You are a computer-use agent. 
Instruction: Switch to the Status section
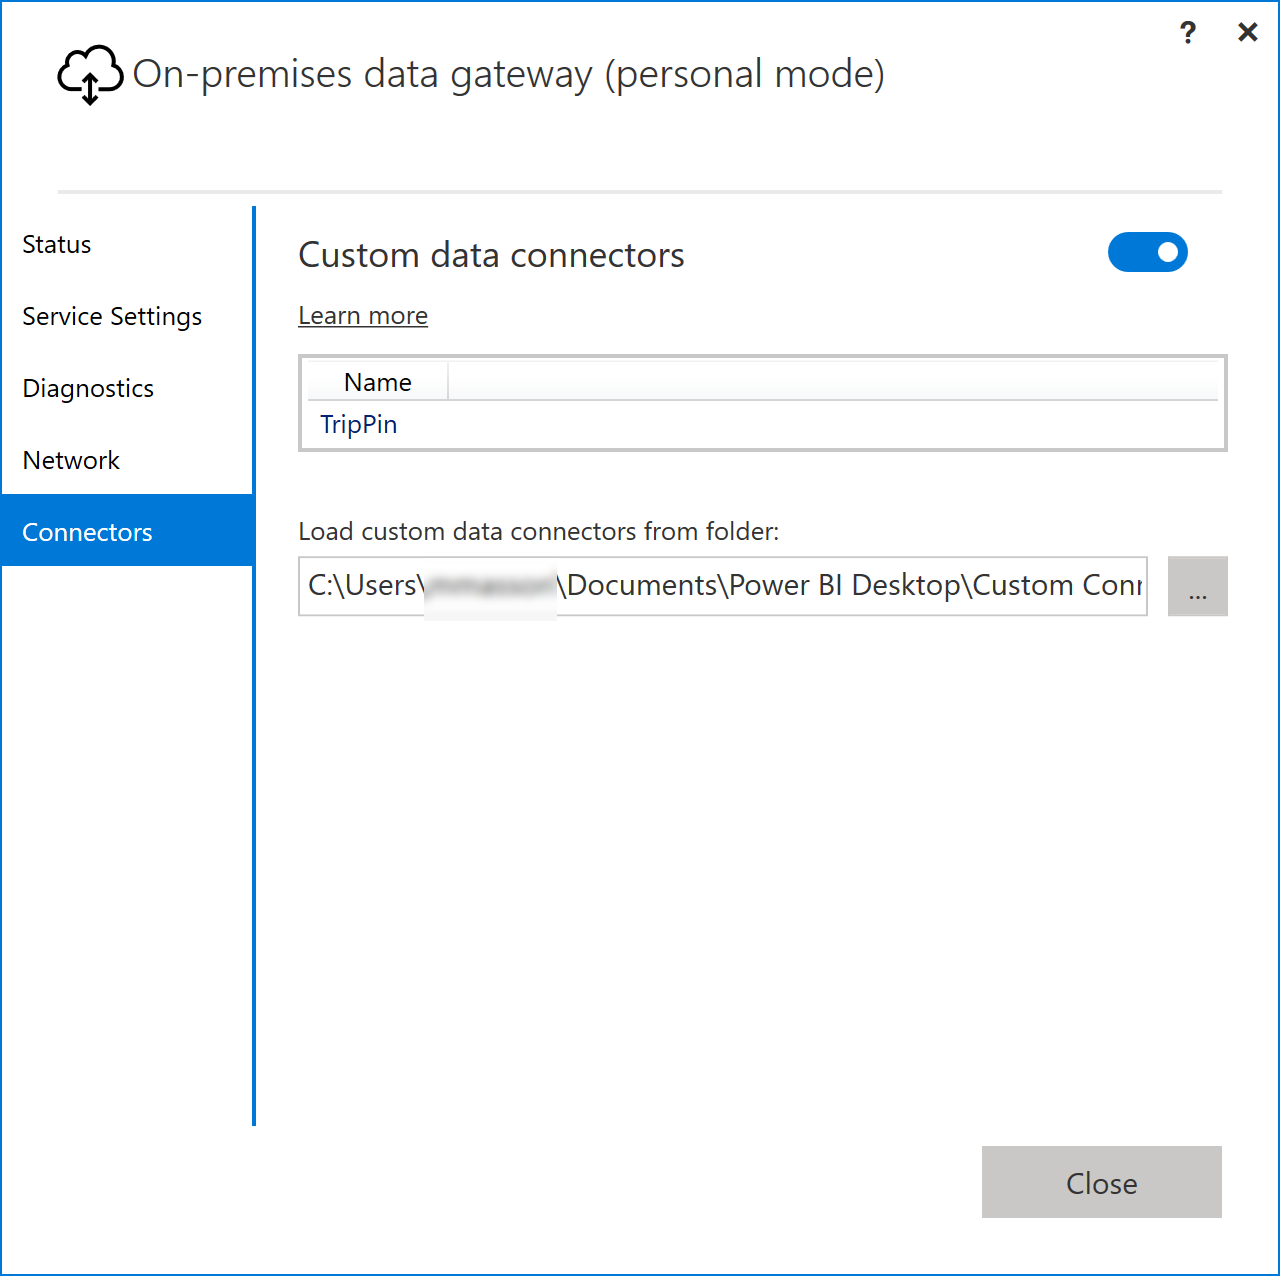[x=56, y=244]
